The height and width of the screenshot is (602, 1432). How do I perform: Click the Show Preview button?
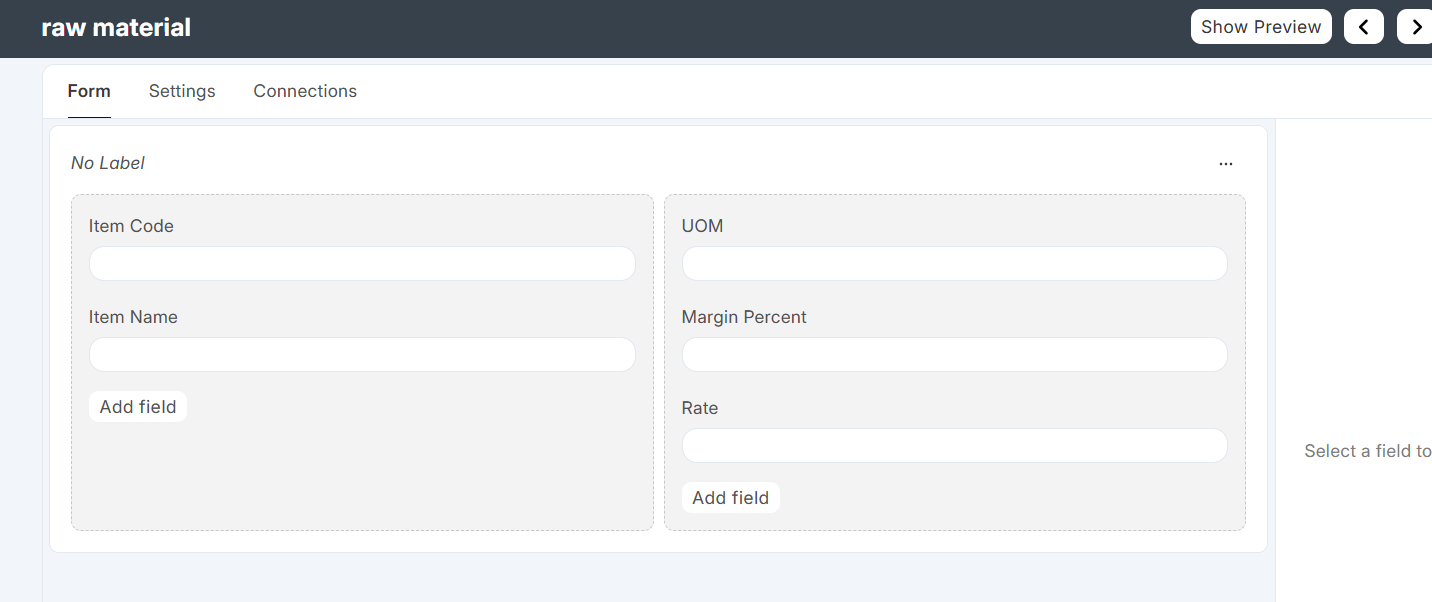1261,27
